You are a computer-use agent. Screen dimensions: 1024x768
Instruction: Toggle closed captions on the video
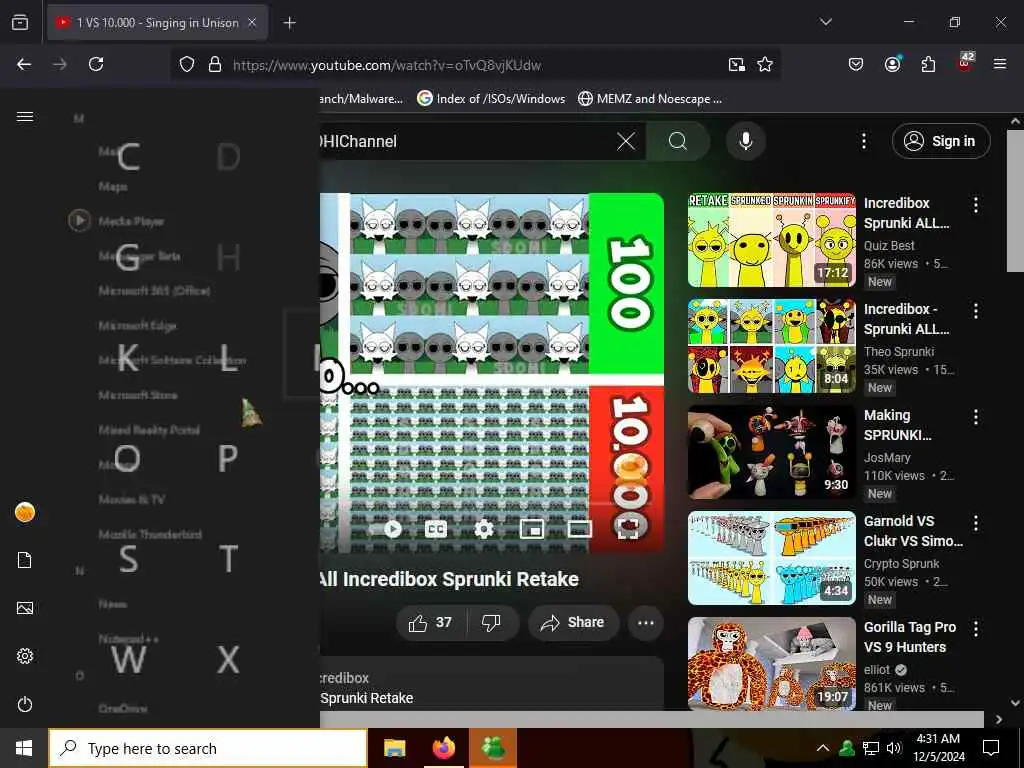pos(436,529)
